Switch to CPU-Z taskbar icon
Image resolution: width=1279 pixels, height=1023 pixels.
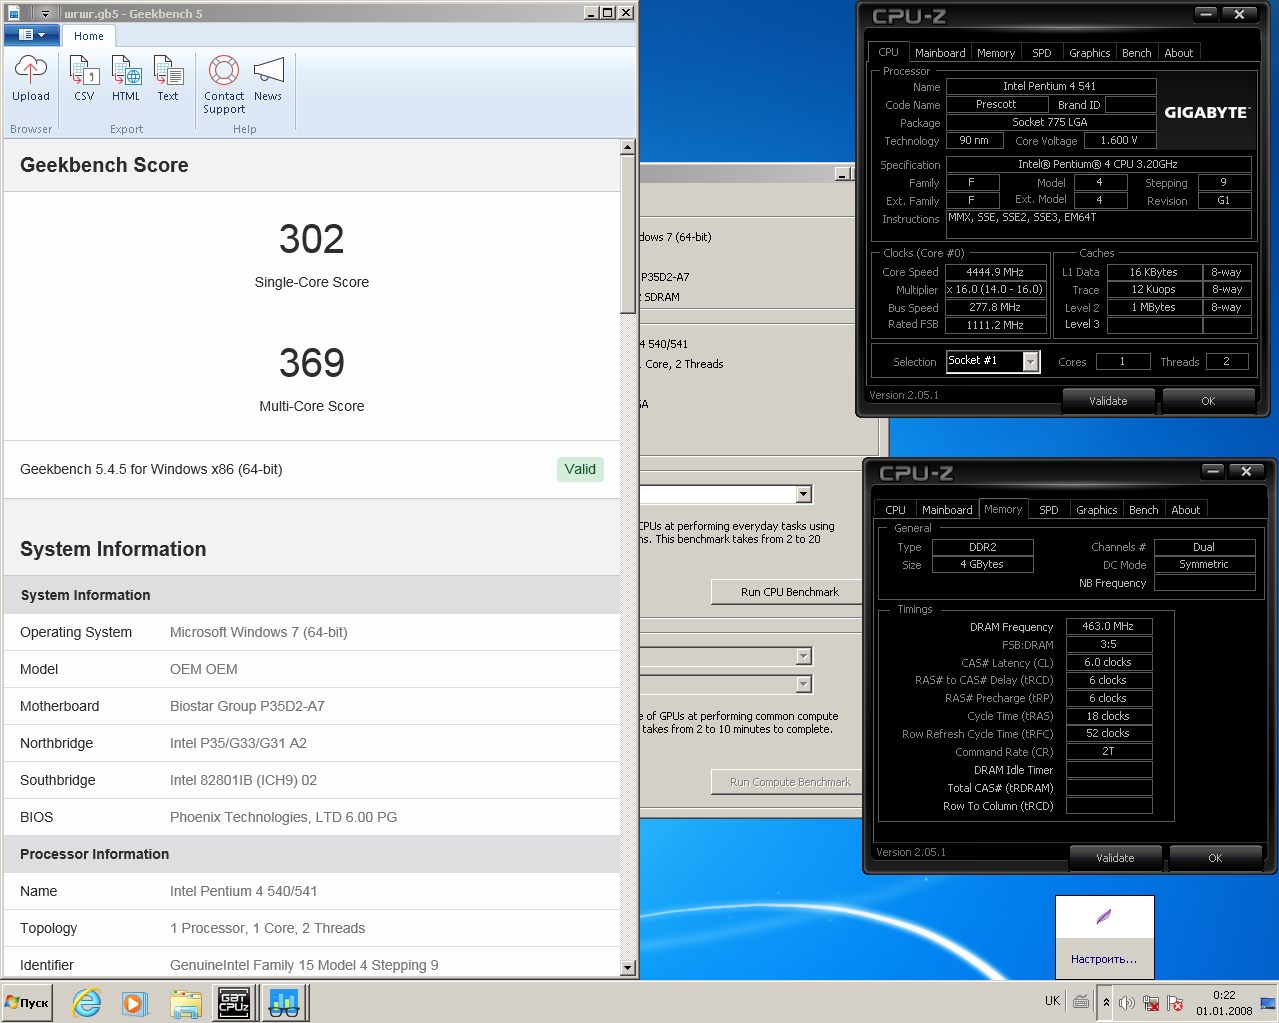click(x=234, y=1002)
